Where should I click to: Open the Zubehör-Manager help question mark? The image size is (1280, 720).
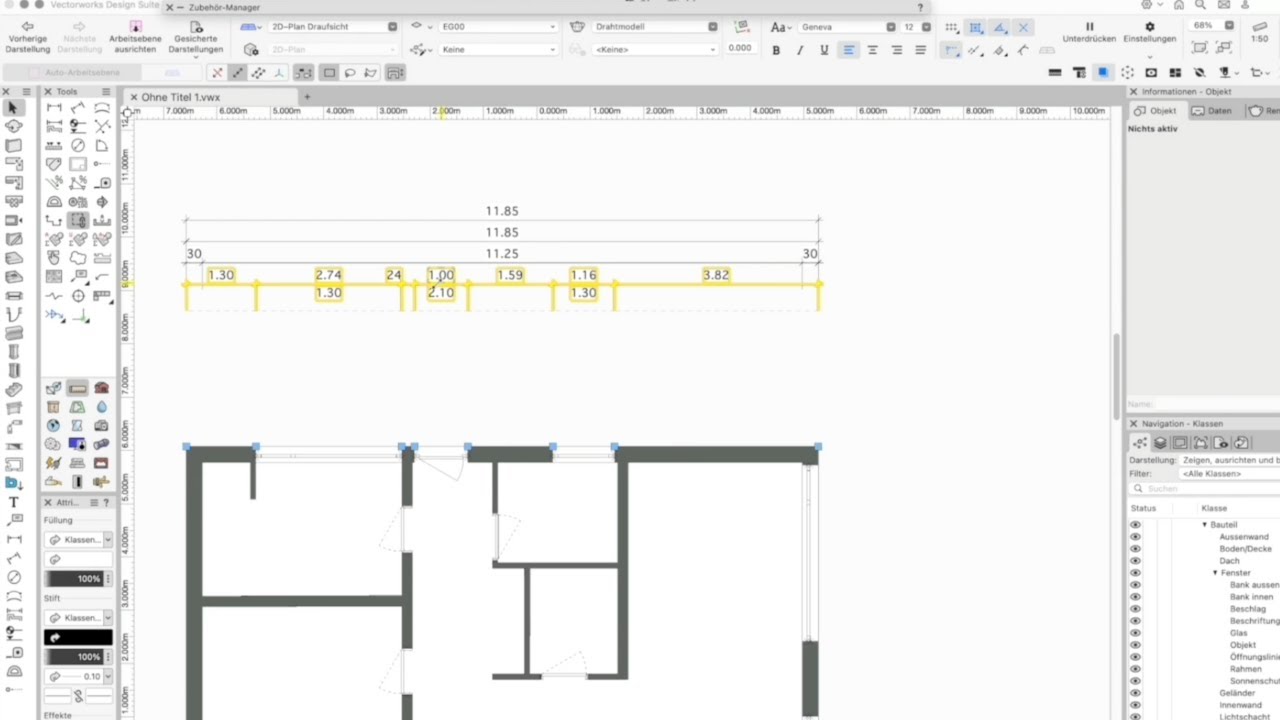tap(920, 7)
